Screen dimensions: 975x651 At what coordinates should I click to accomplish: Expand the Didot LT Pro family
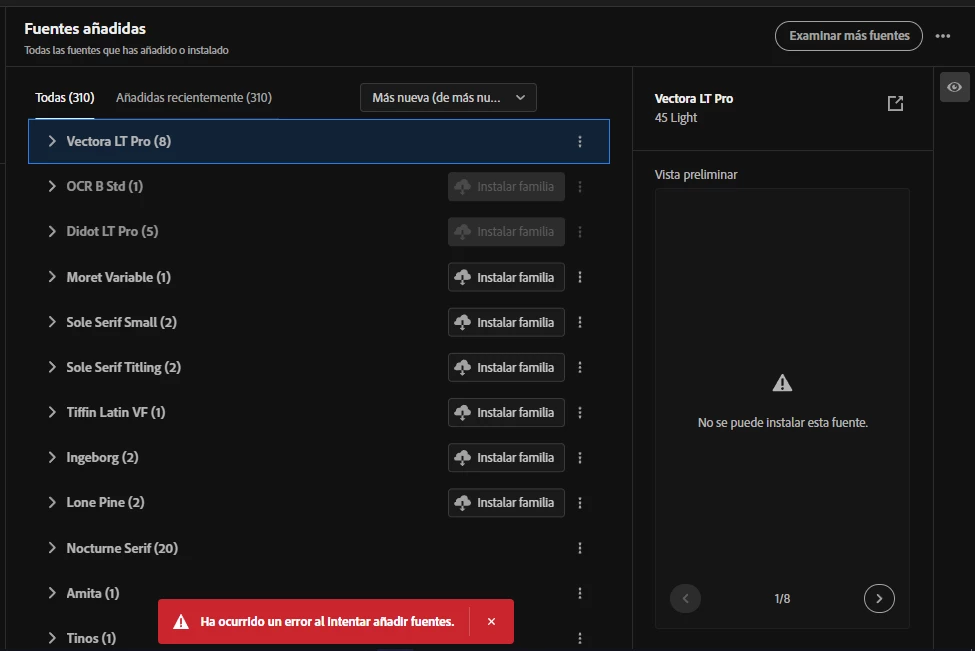pos(52,231)
